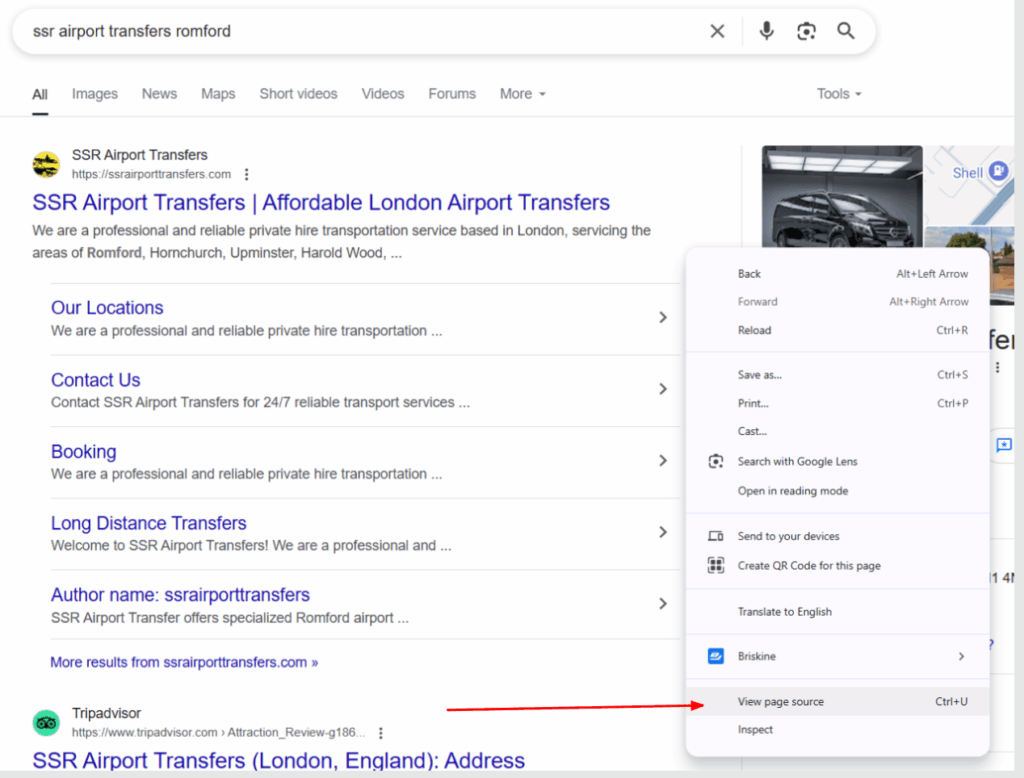Switch to the Images search tab
The height and width of the screenshot is (778, 1024).
coord(95,94)
